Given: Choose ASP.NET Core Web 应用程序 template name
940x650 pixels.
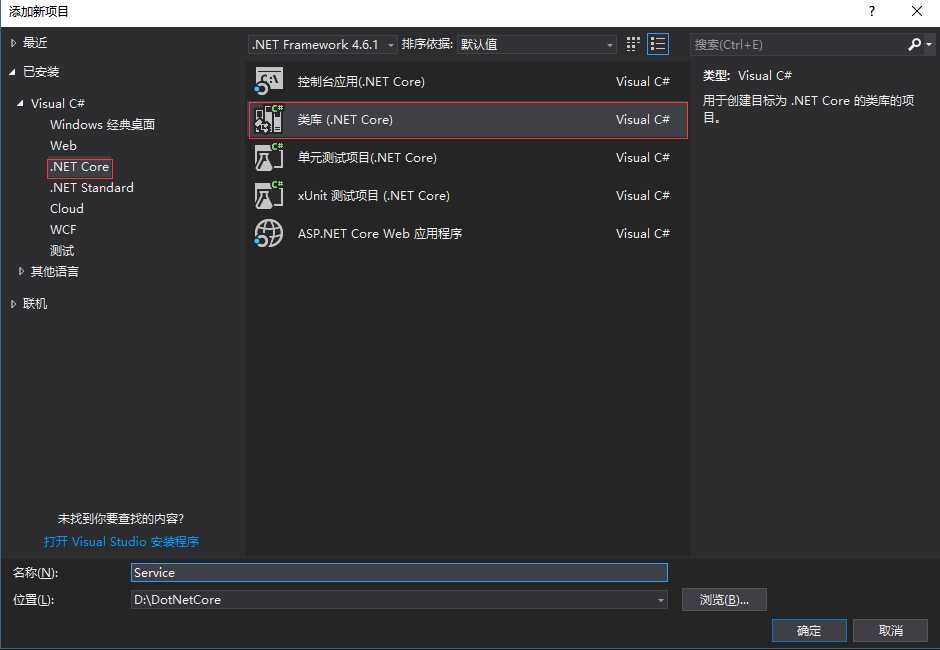Looking at the screenshot, I should [x=379, y=233].
